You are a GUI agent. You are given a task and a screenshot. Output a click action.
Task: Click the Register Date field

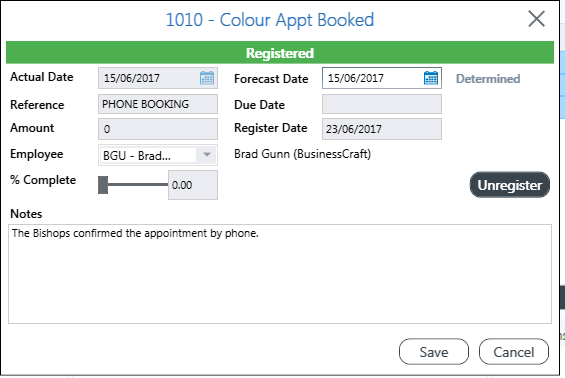click(382, 129)
